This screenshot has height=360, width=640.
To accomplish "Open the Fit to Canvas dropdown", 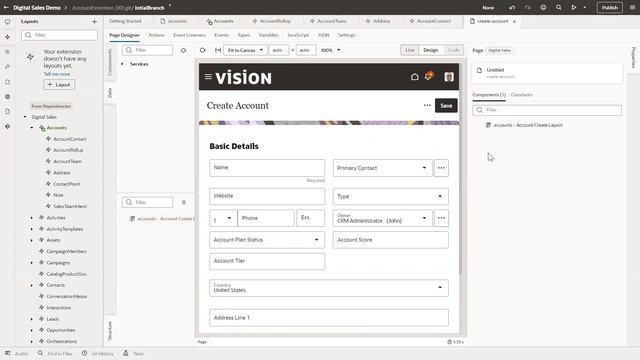I will click(x=245, y=50).
